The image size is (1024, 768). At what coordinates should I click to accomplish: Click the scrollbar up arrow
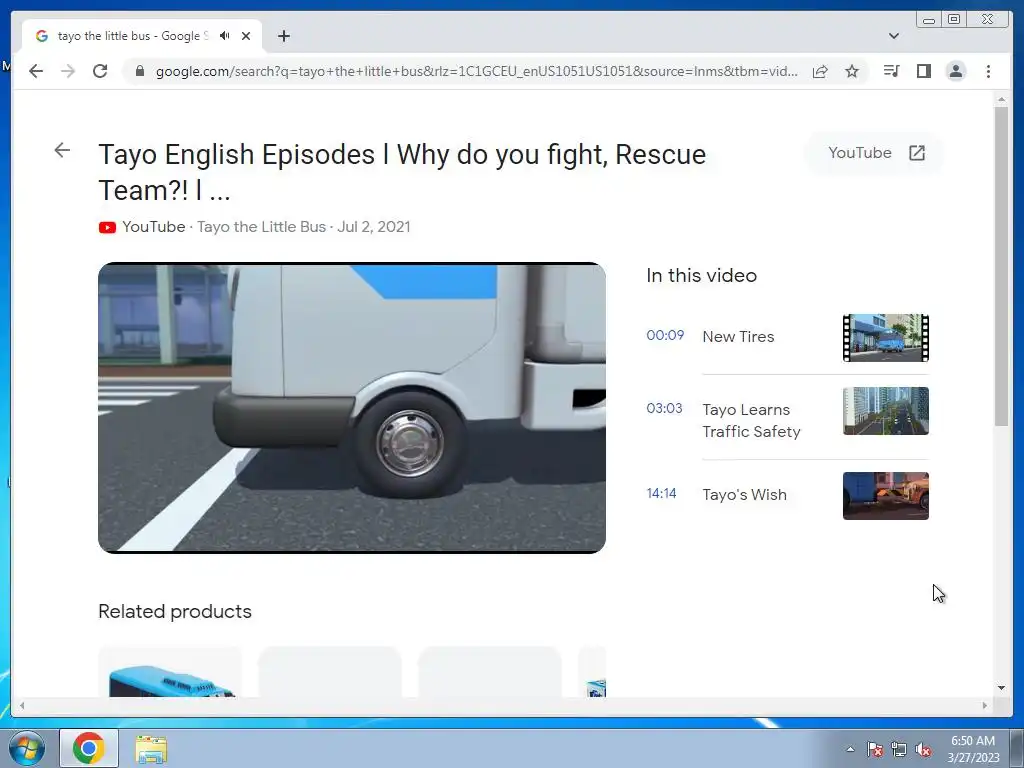point(1001,100)
